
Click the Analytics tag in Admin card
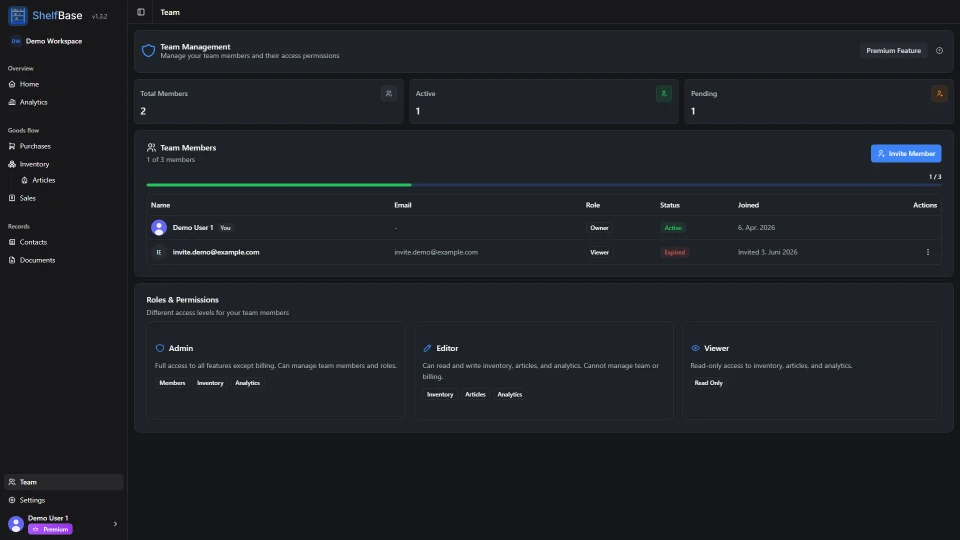247,383
